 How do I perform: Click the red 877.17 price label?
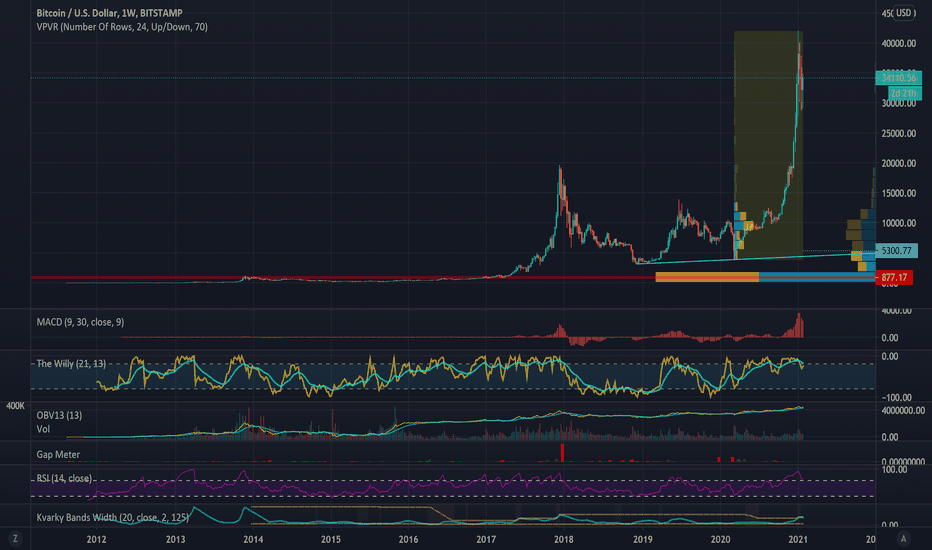click(895, 278)
